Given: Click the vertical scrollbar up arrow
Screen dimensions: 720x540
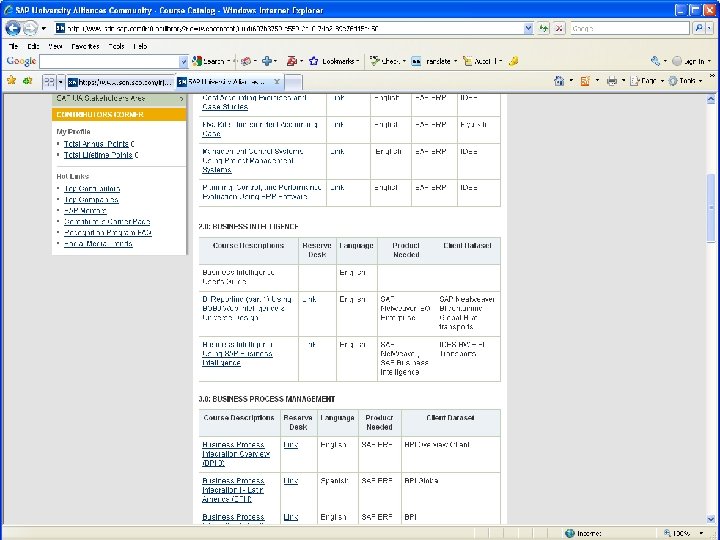Looking at the screenshot, I should [711, 99].
